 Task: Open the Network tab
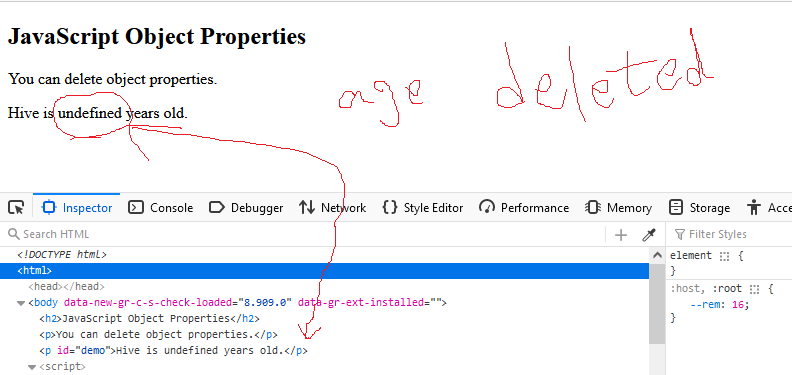[x=332, y=208]
